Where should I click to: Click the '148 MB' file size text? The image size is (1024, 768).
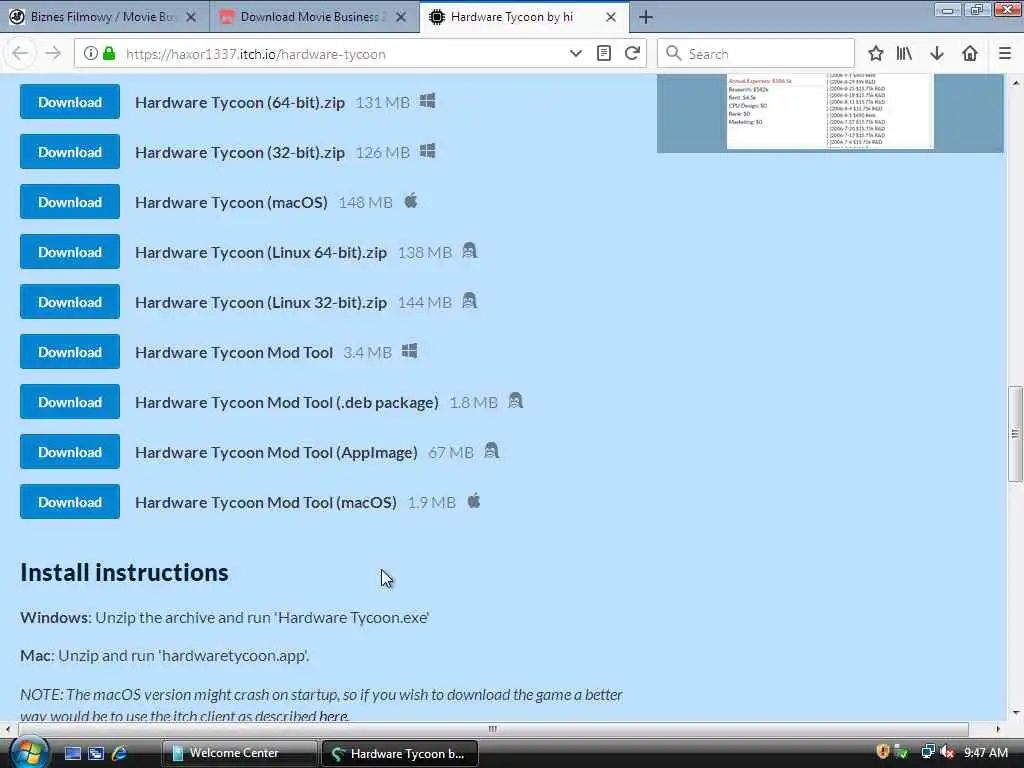click(x=365, y=202)
